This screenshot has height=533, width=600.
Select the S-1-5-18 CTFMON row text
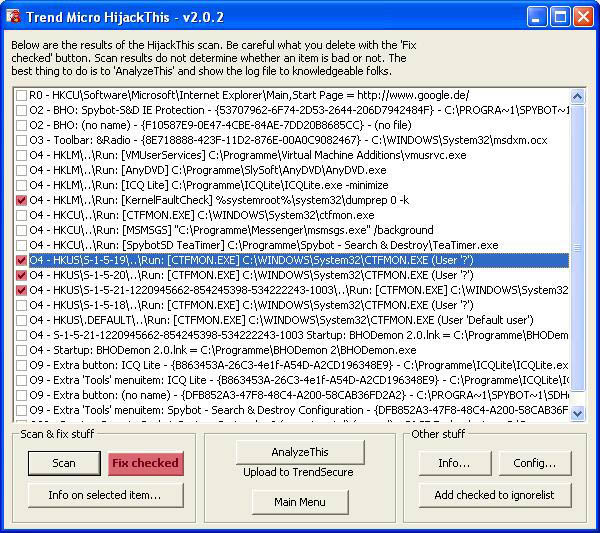(x=251, y=305)
